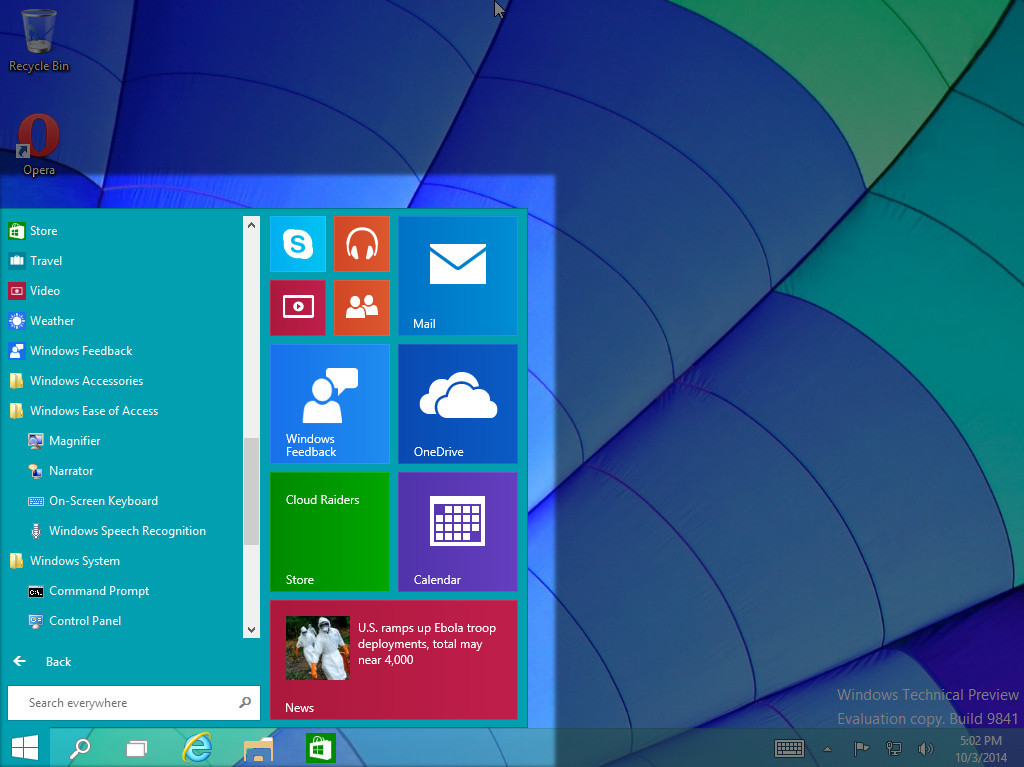Open the Windows Feedback tile
The image size is (1024, 767).
coord(330,404)
